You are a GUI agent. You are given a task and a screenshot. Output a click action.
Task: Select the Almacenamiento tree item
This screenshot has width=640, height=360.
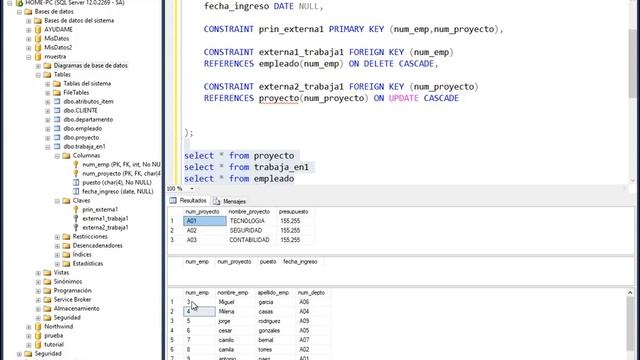pos(76,308)
